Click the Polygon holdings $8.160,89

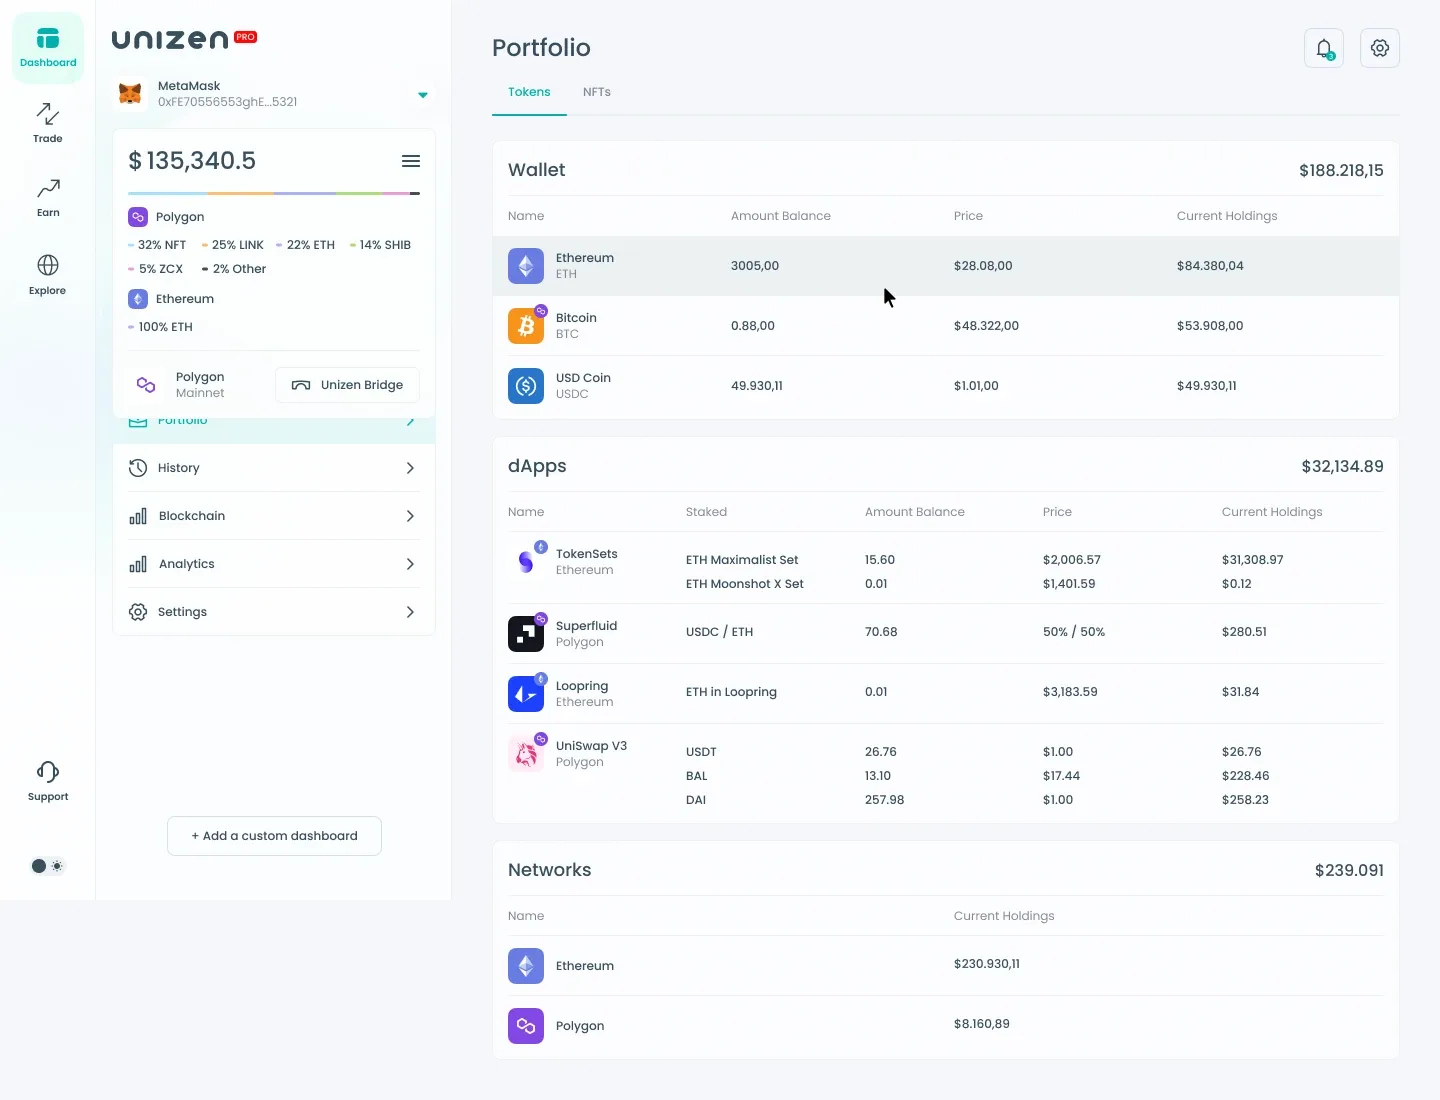[x=982, y=1024]
